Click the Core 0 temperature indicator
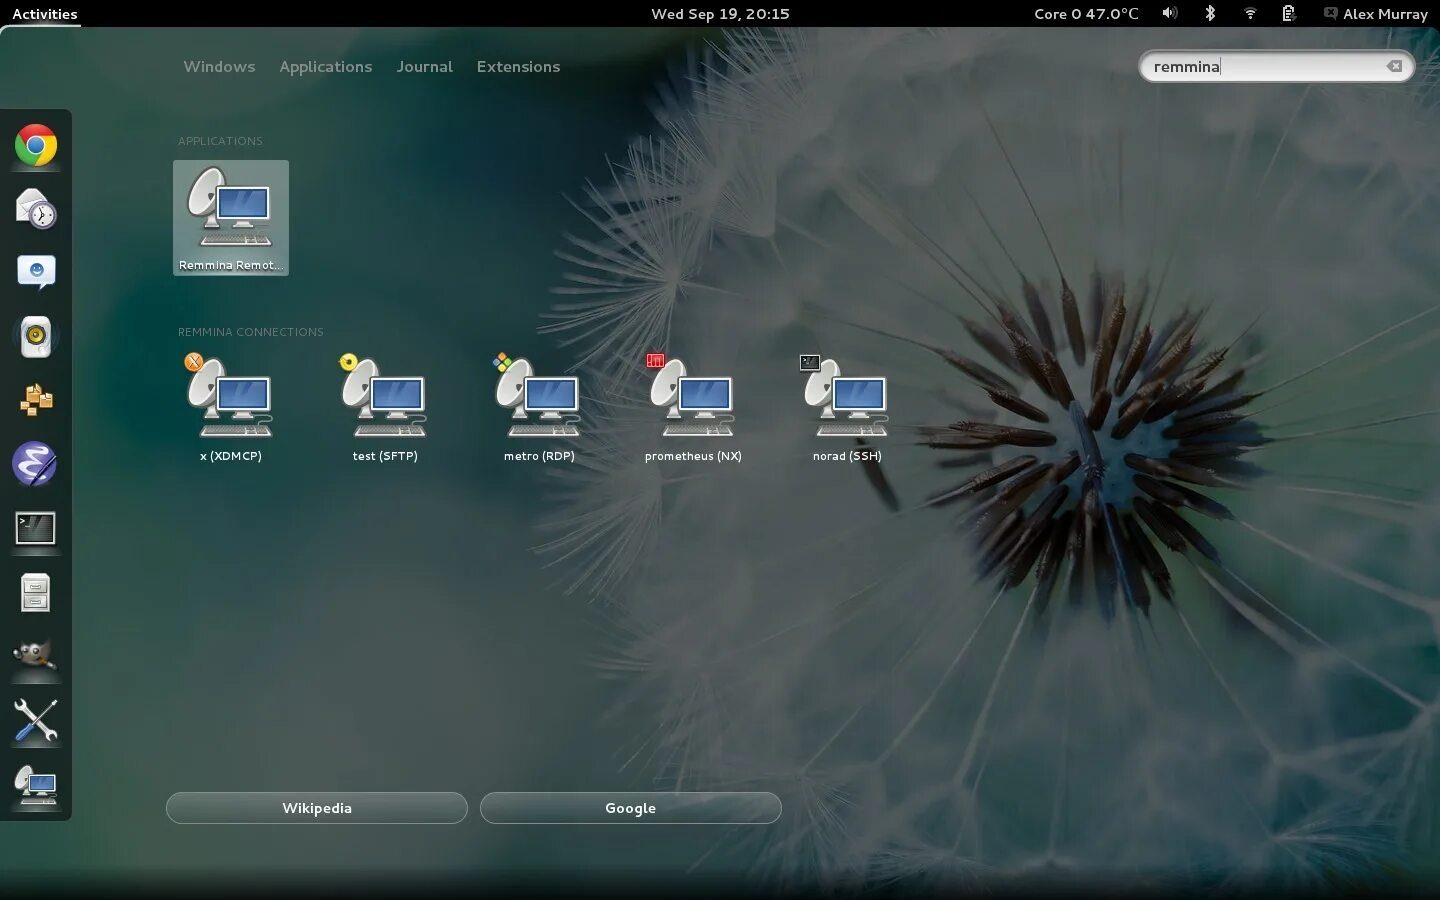 tap(1086, 14)
